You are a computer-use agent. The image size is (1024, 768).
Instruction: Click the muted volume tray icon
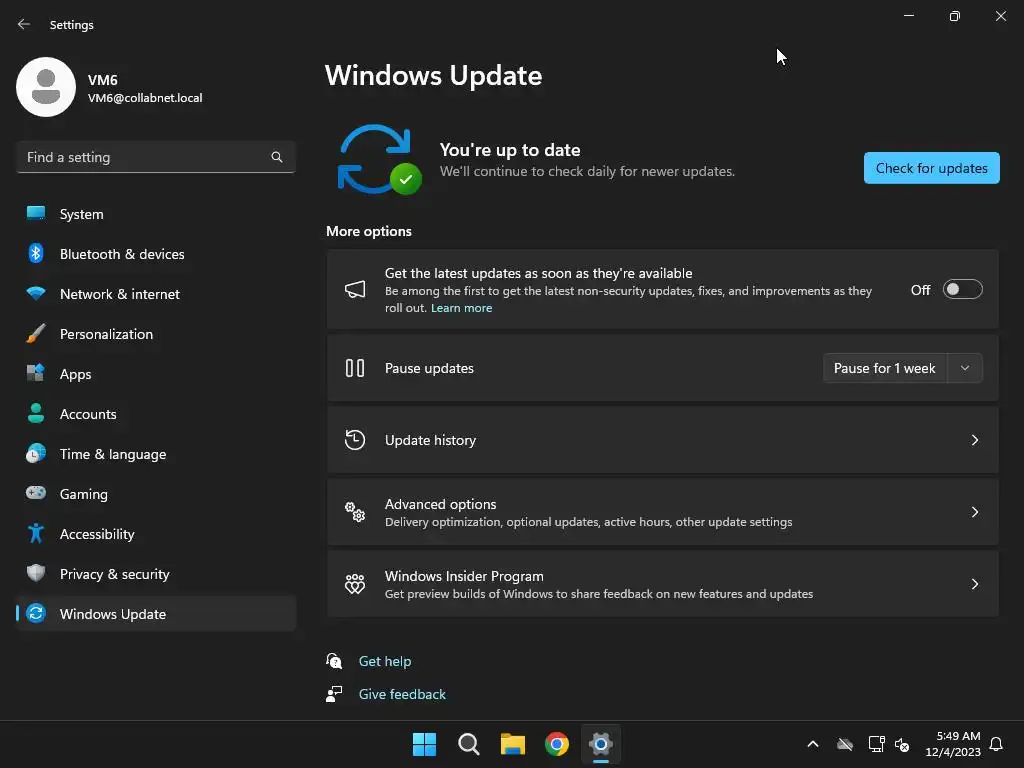point(902,744)
